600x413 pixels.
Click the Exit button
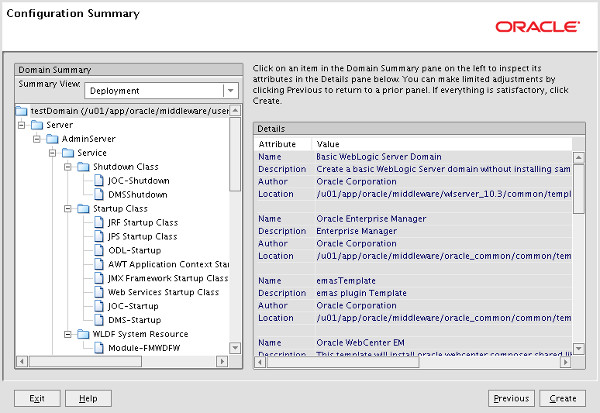click(x=37, y=398)
